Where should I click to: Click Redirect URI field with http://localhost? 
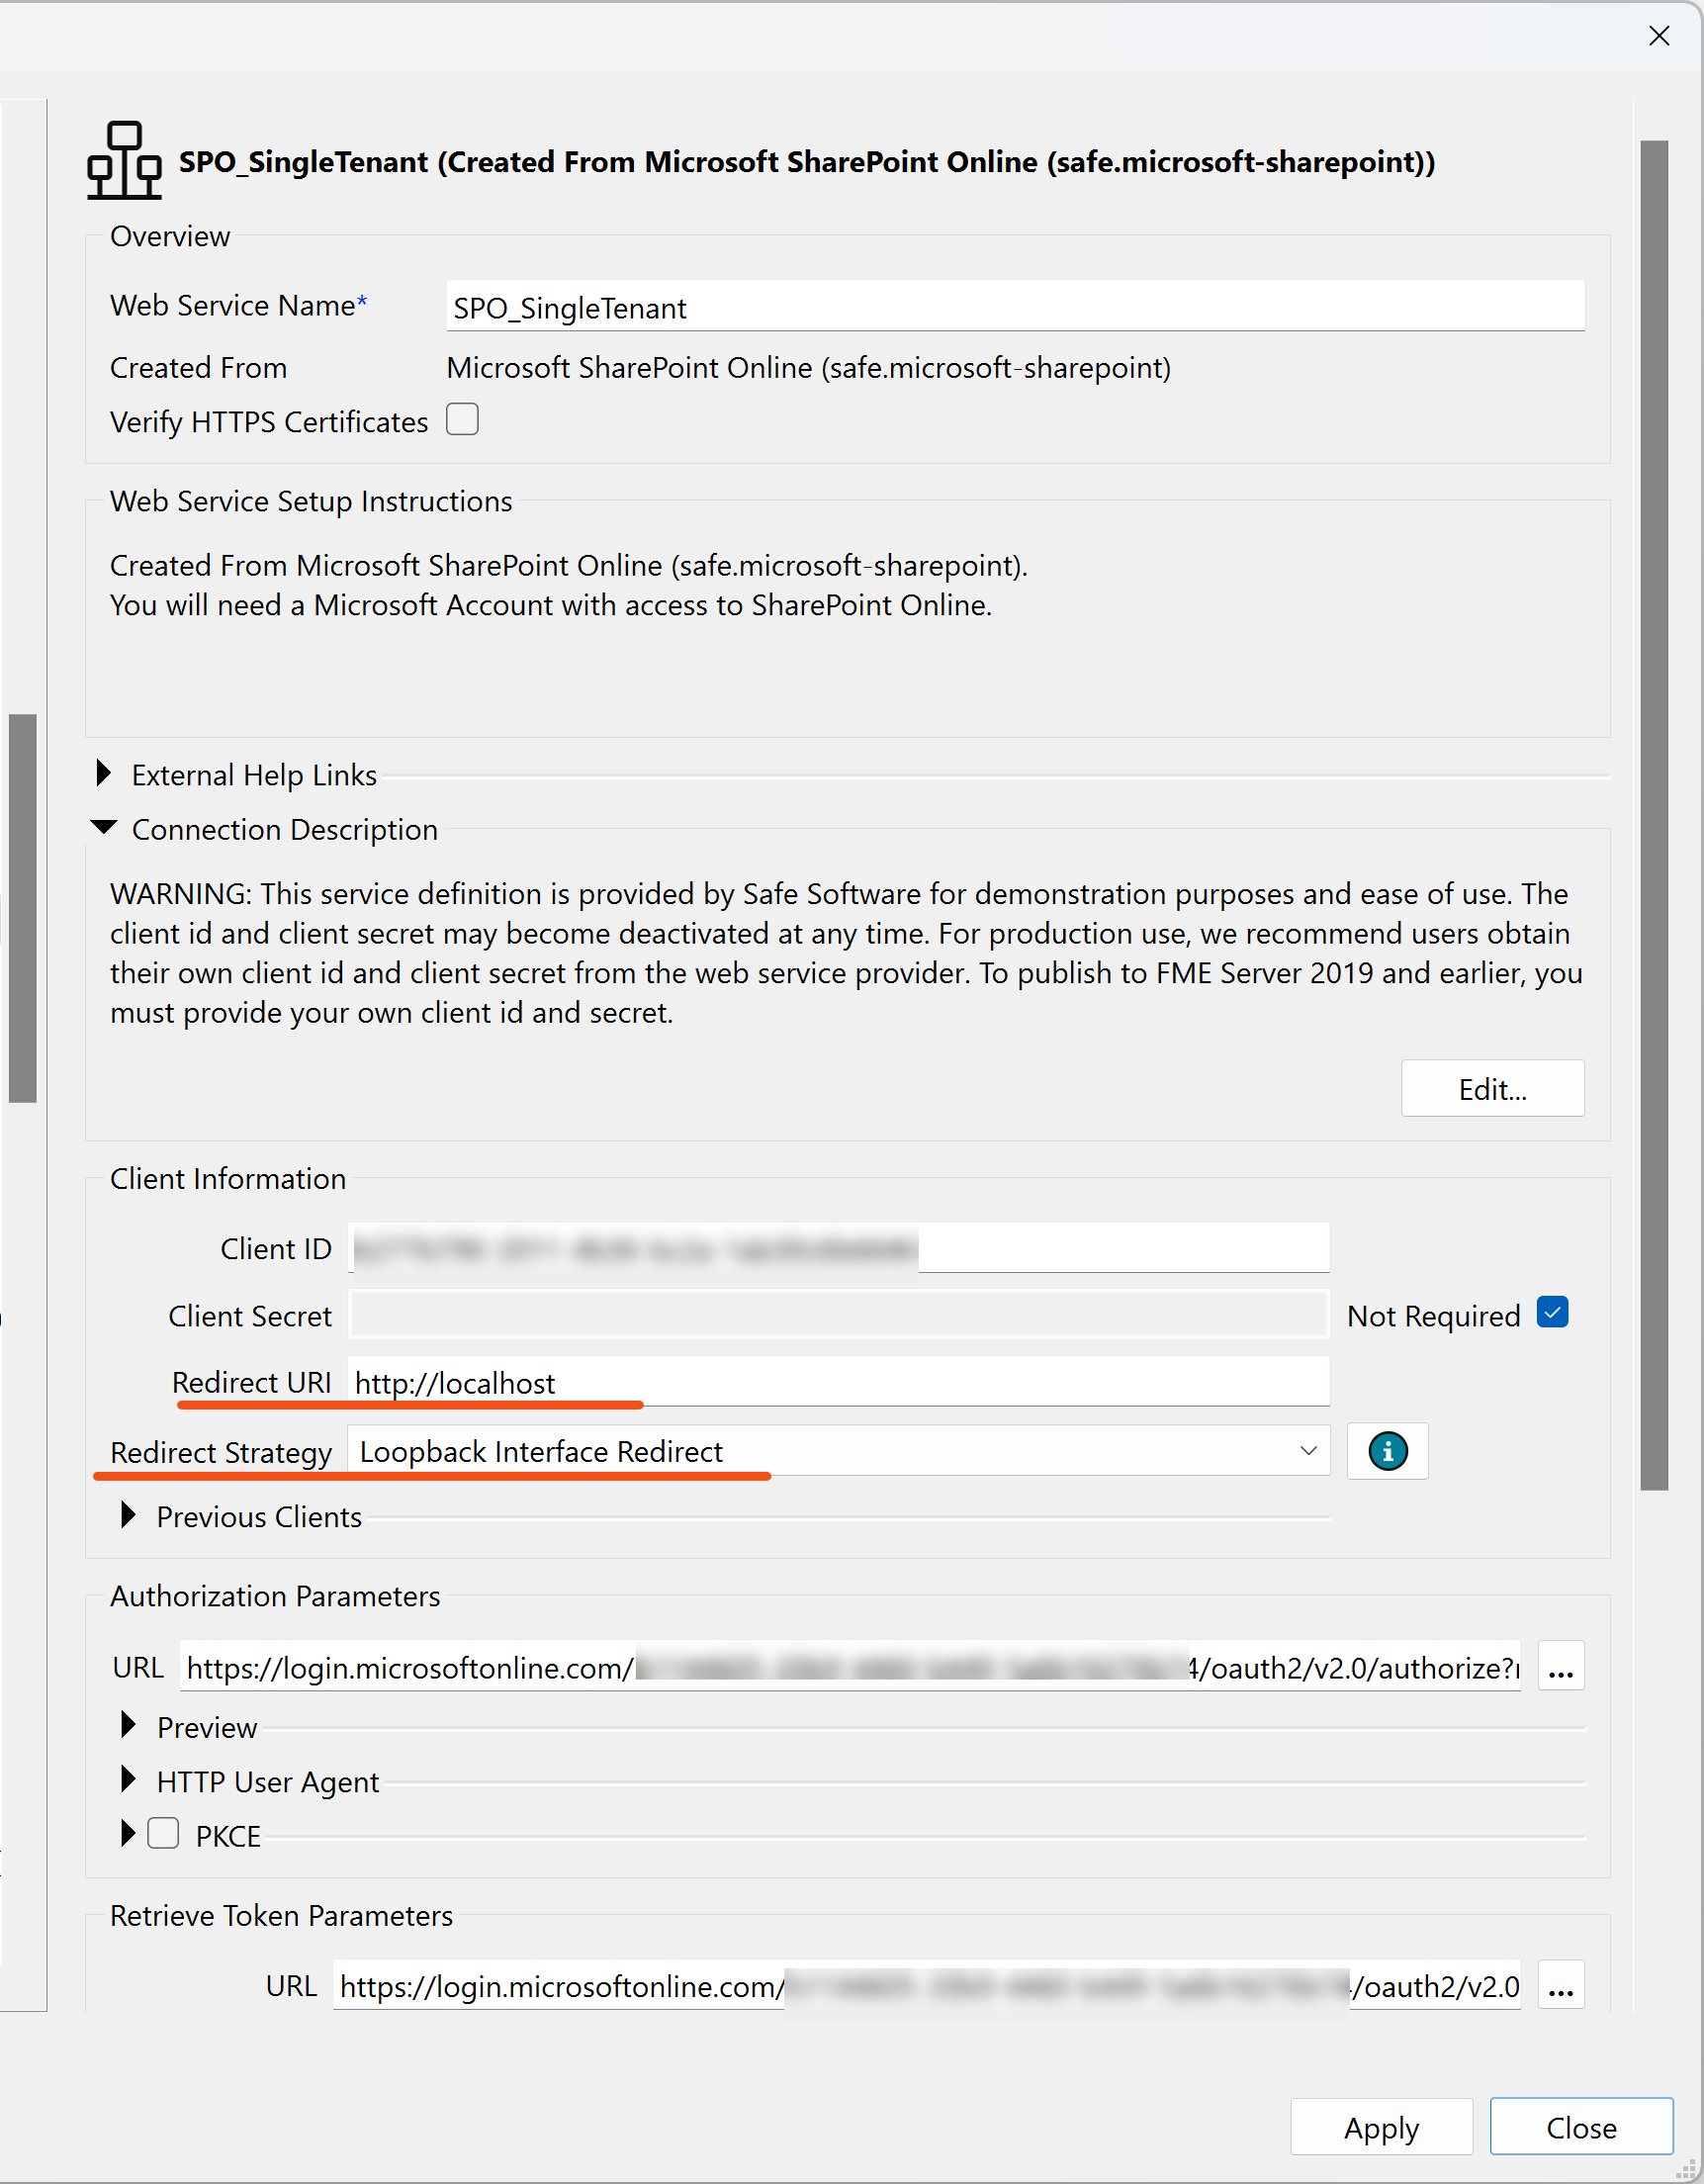838,1382
